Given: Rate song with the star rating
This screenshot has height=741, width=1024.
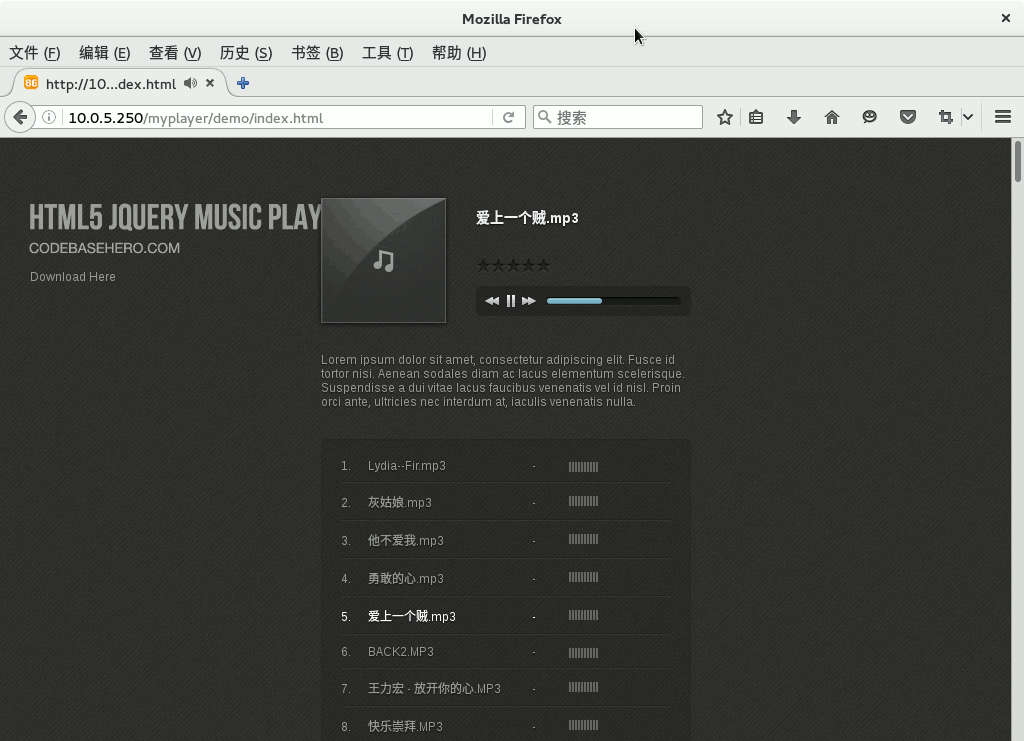Looking at the screenshot, I should tap(513, 265).
